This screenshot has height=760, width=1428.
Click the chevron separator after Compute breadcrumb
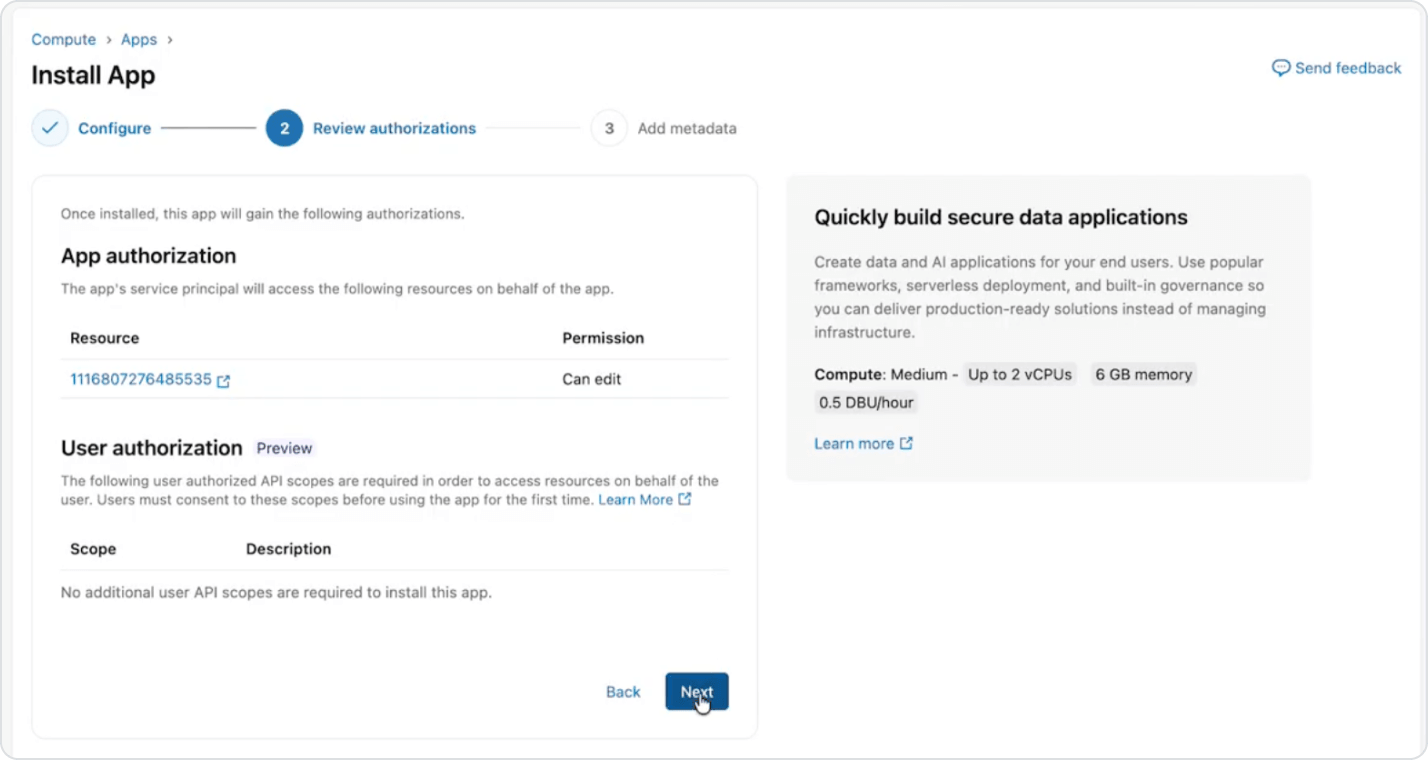[107, 39]
